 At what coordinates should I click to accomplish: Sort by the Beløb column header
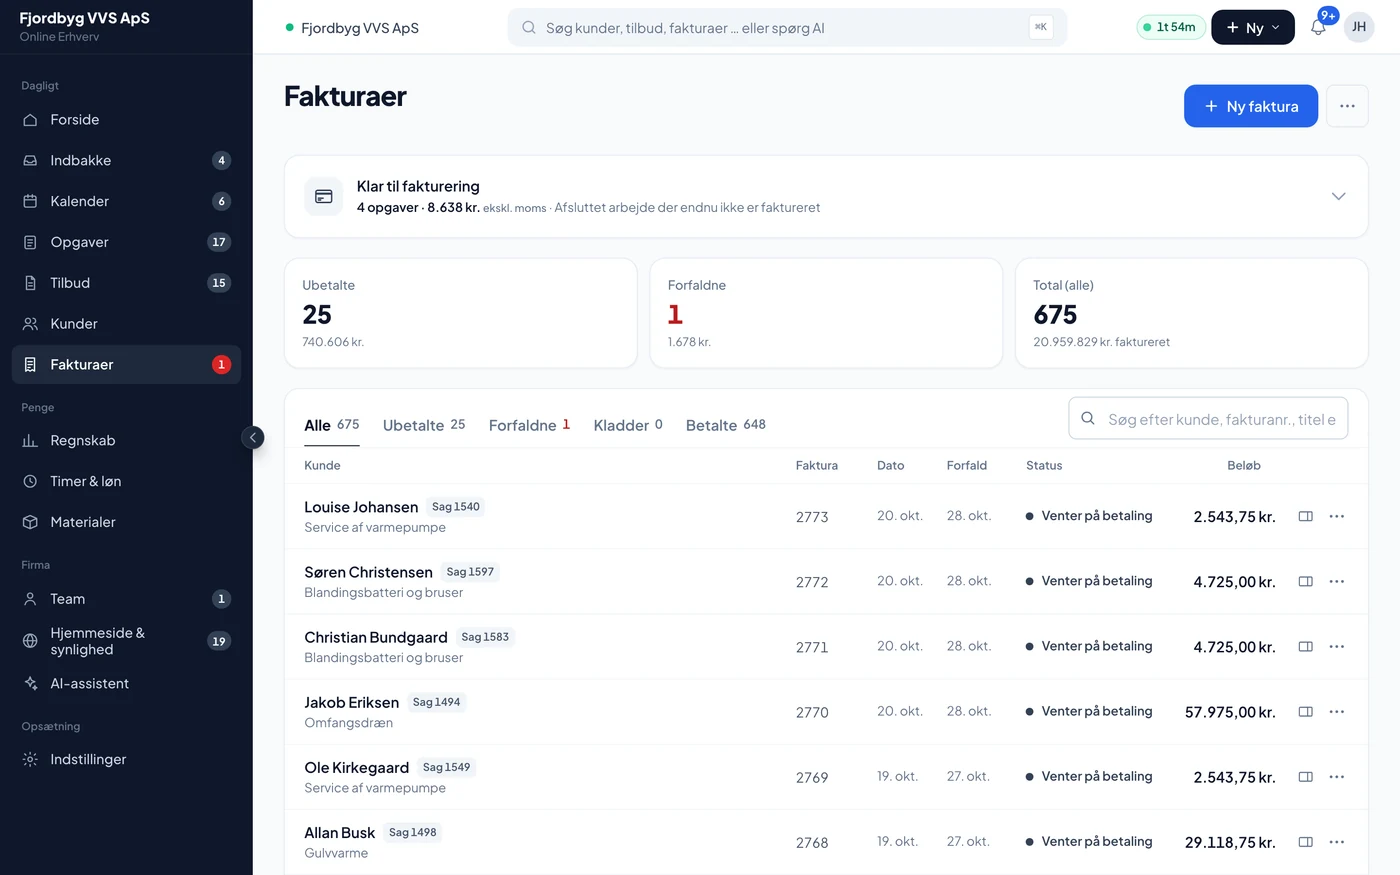tap(1244, 465)
